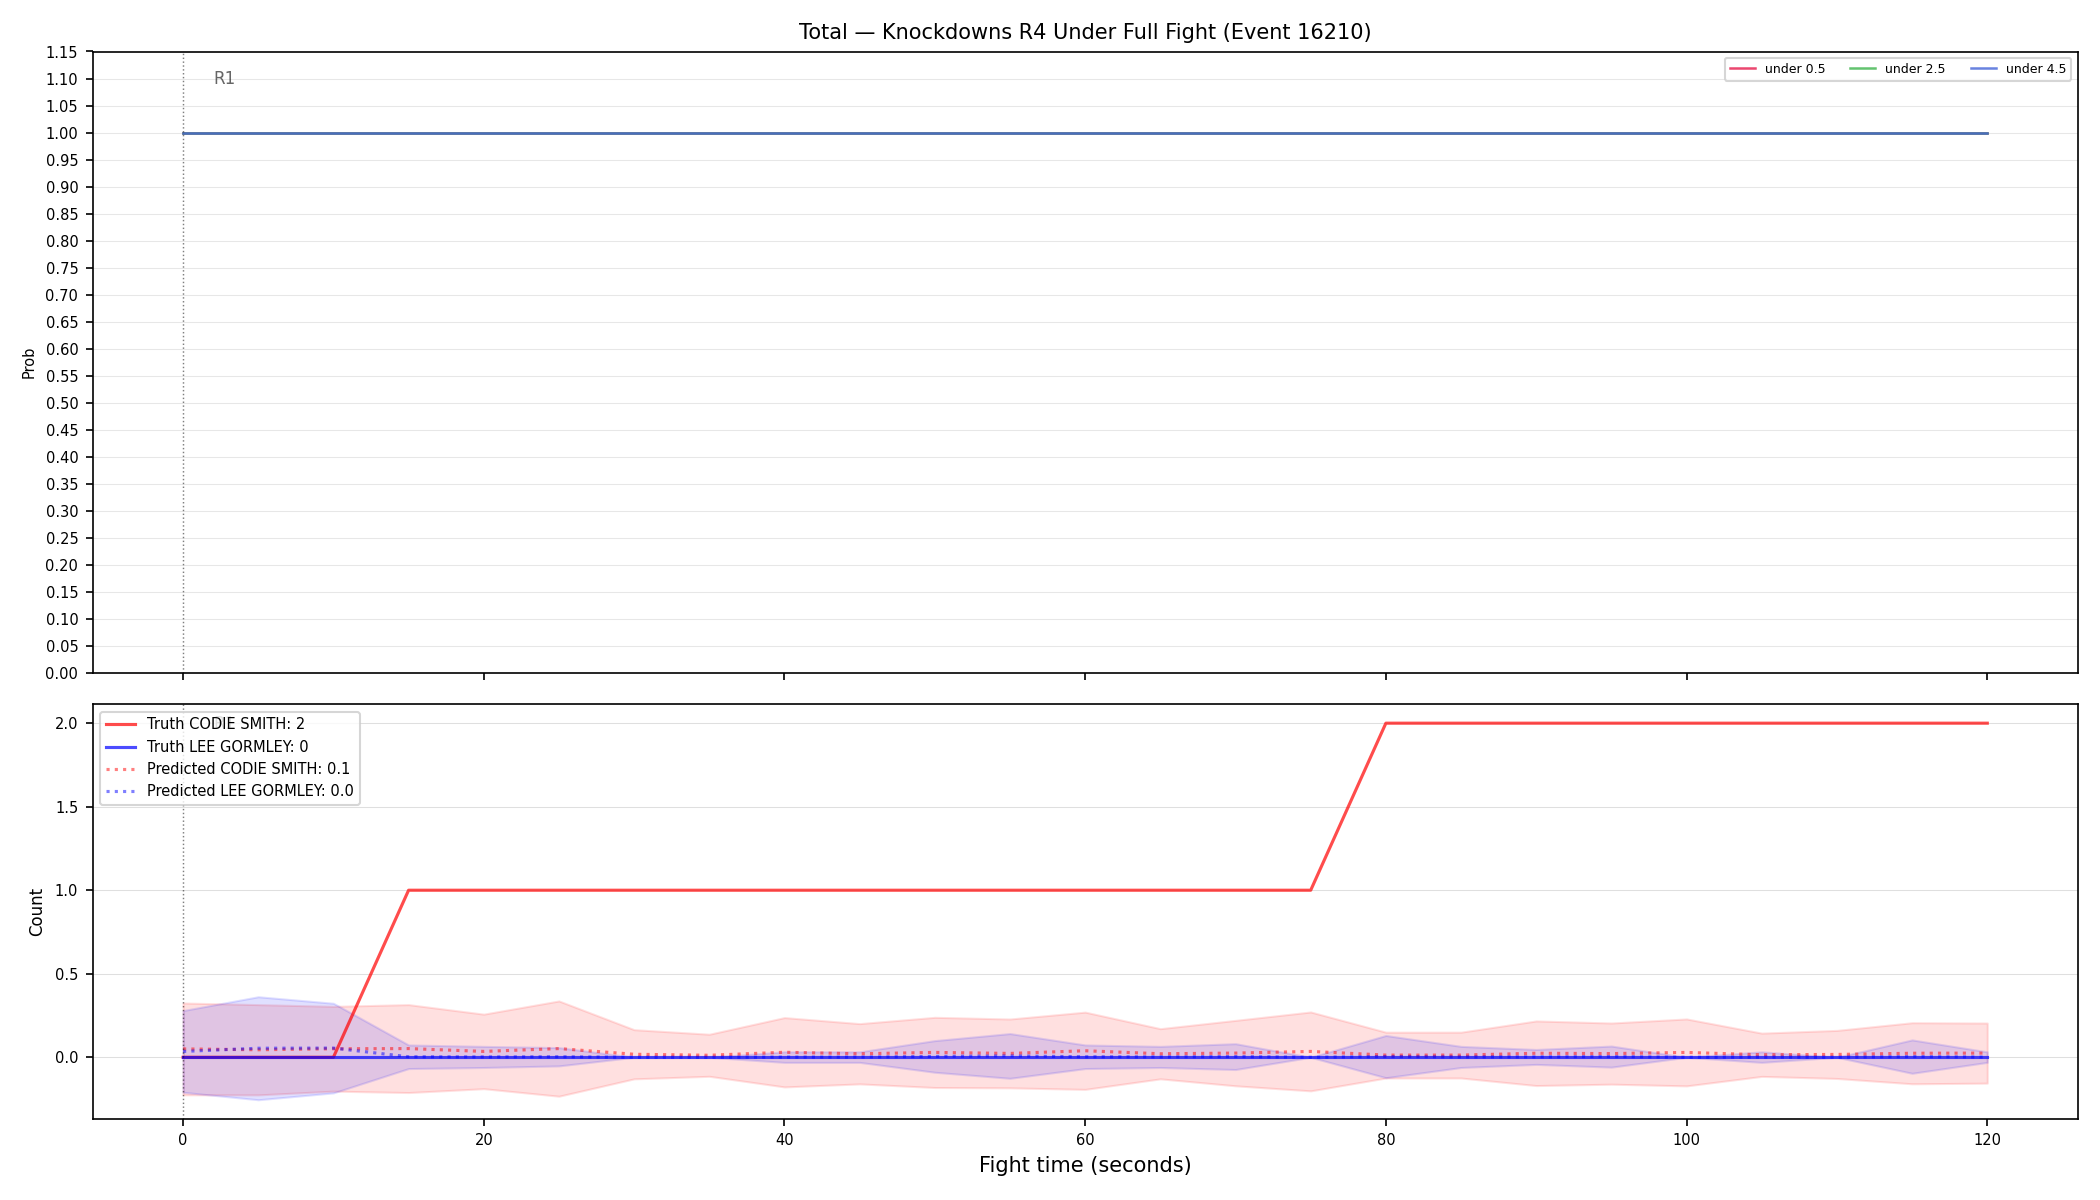Image resolution: width=2100 pixels, height=1200 pixels.
Task: Click 'Truth LEE GORMLEY: 0' legend label
Action: tap(228, 747)
